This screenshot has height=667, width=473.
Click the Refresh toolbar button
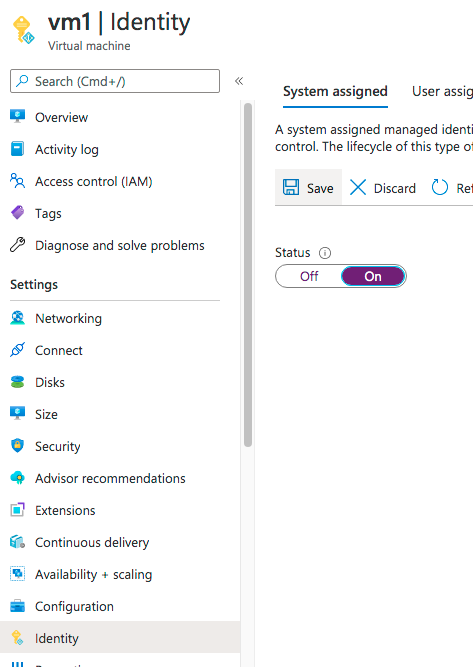[x=452, y=188]
